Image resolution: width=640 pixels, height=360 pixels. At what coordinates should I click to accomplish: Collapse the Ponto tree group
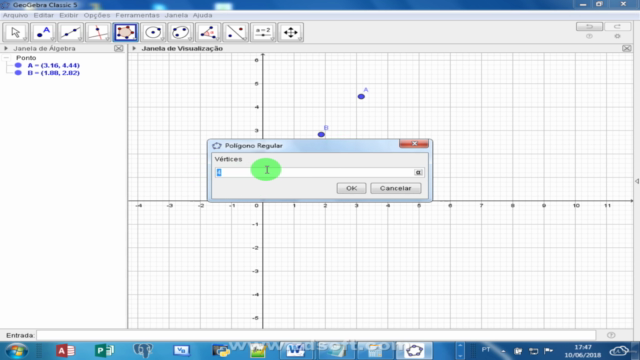[x=6, y=58]
